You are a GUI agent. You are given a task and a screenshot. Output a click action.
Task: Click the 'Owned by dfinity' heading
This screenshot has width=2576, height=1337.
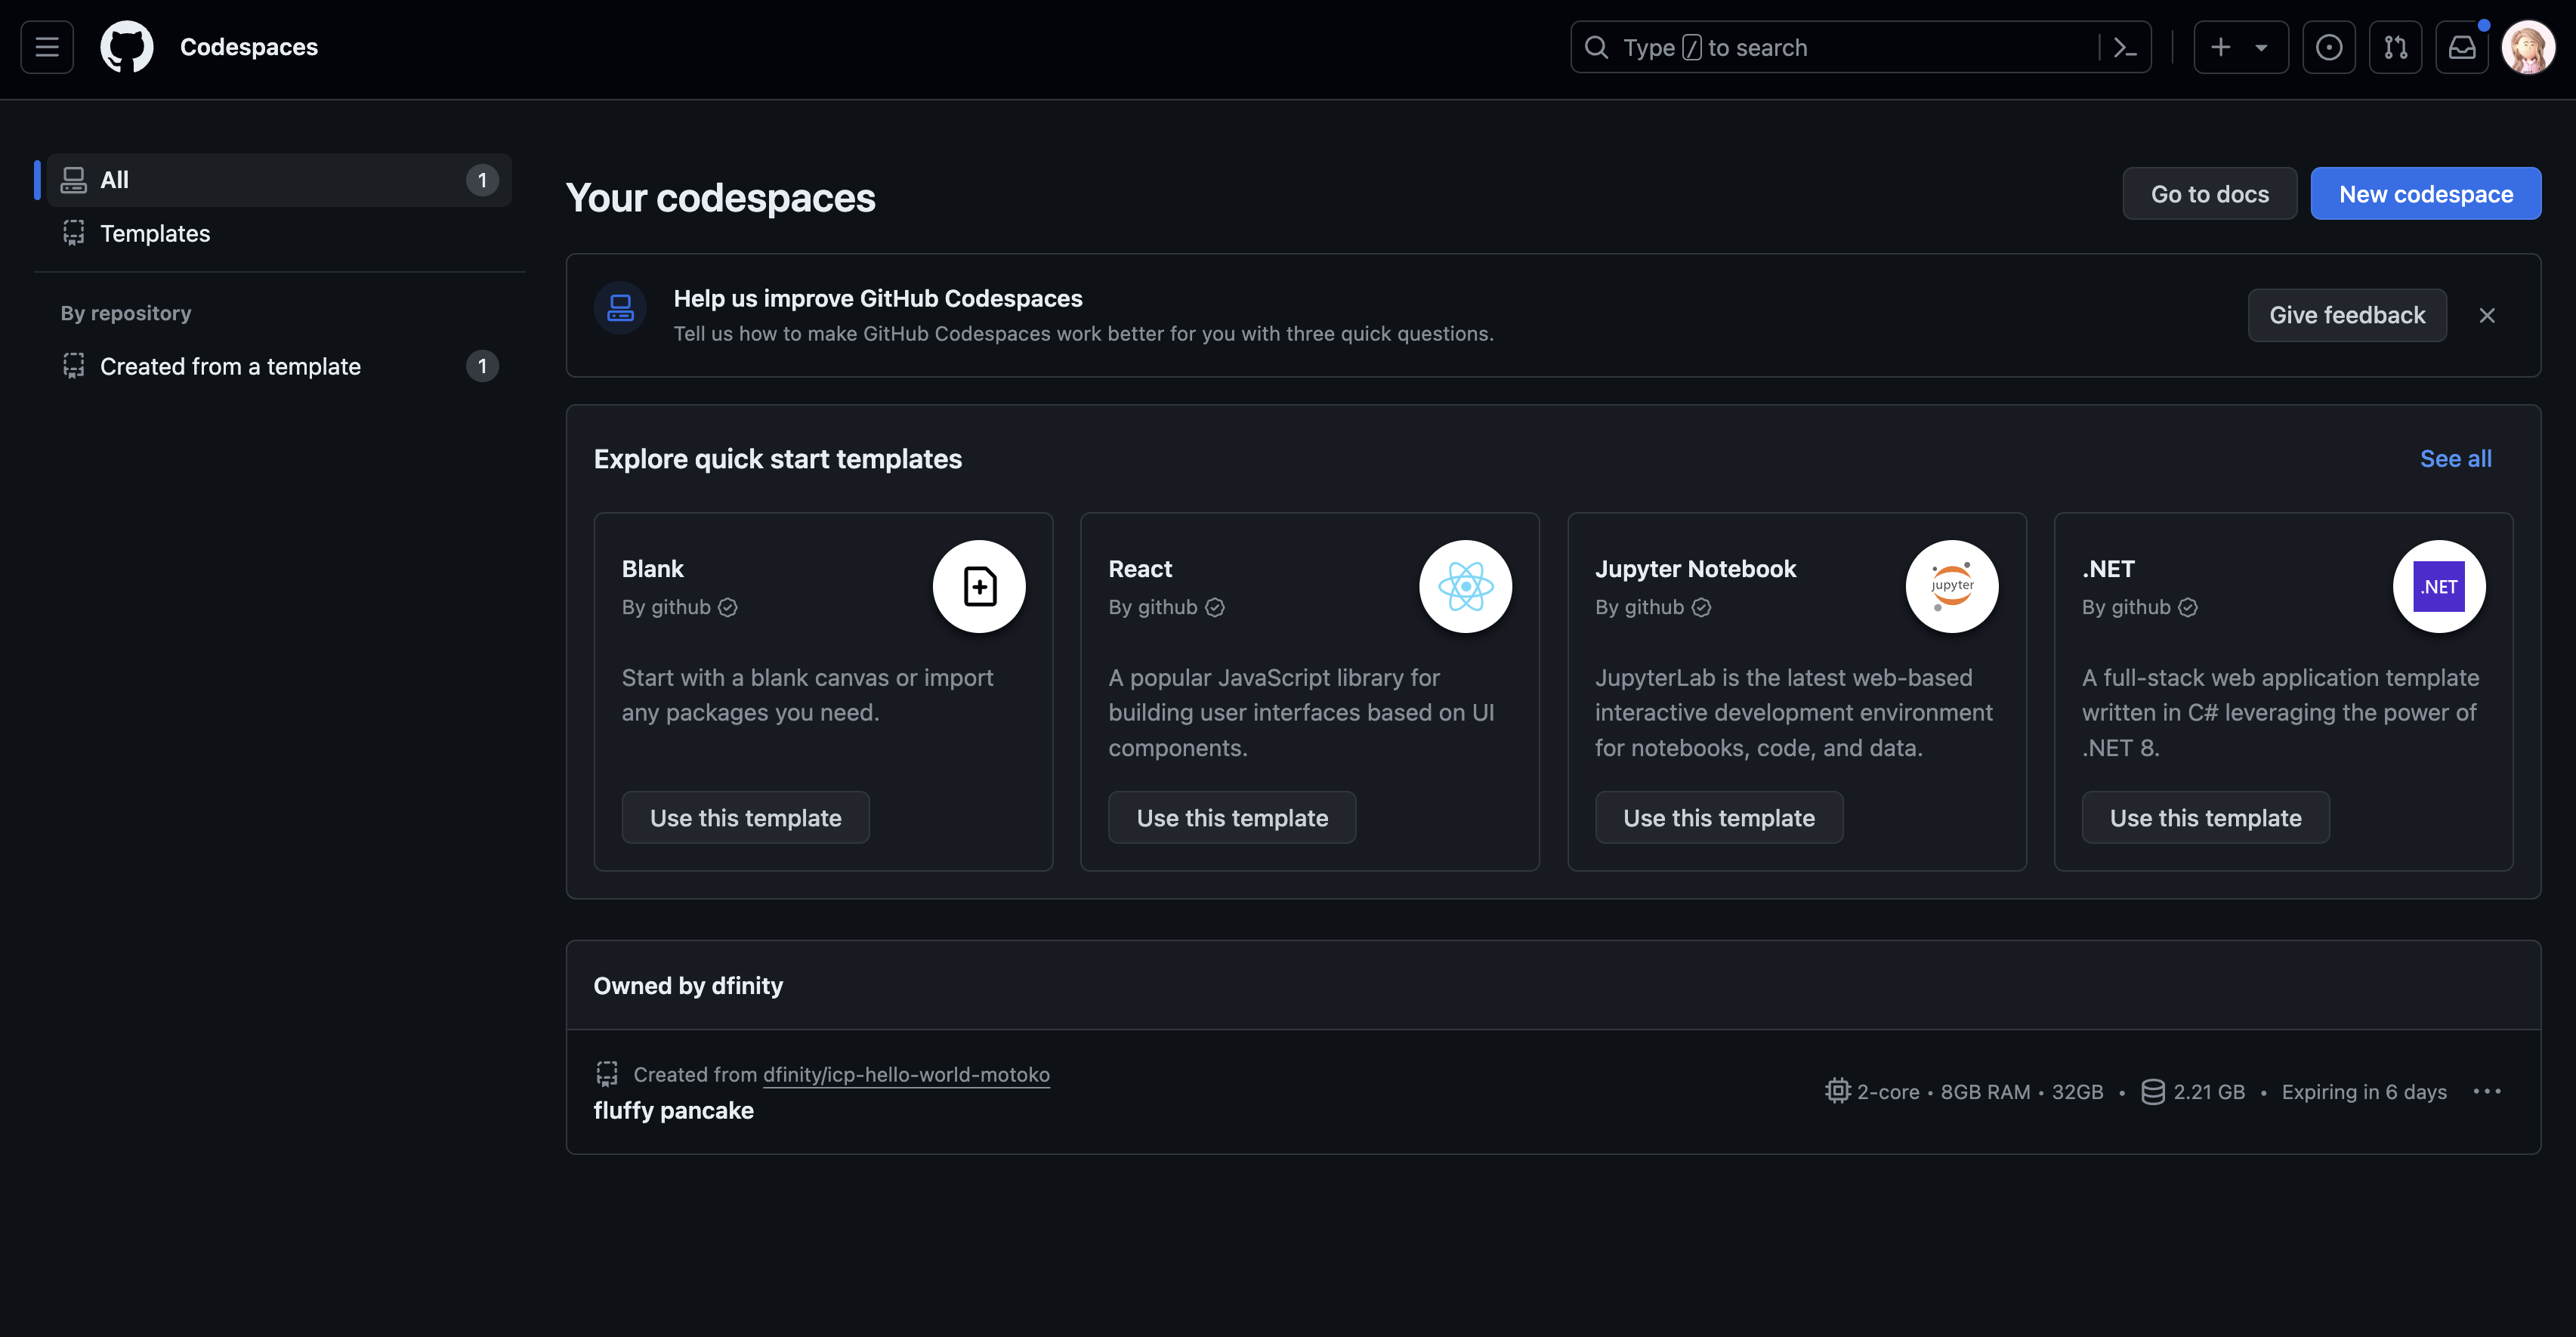coord(688,986)
